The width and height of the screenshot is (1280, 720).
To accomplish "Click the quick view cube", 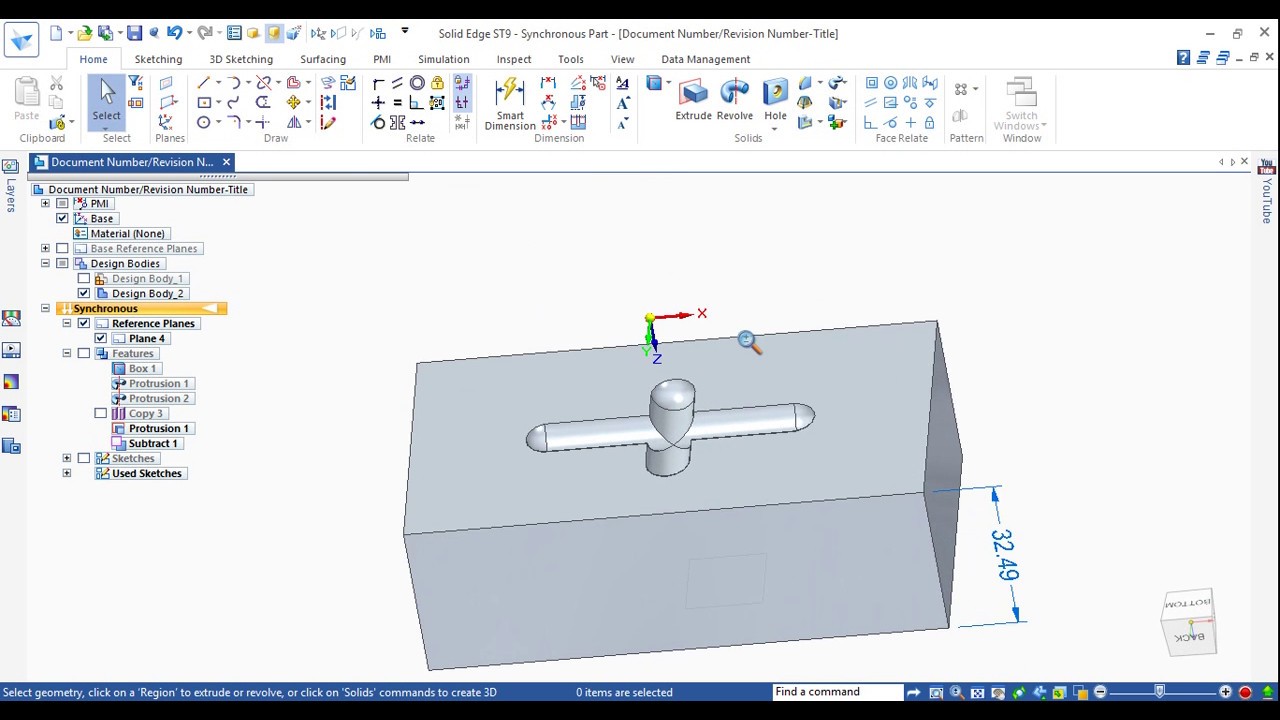I will coord(1188,622).
